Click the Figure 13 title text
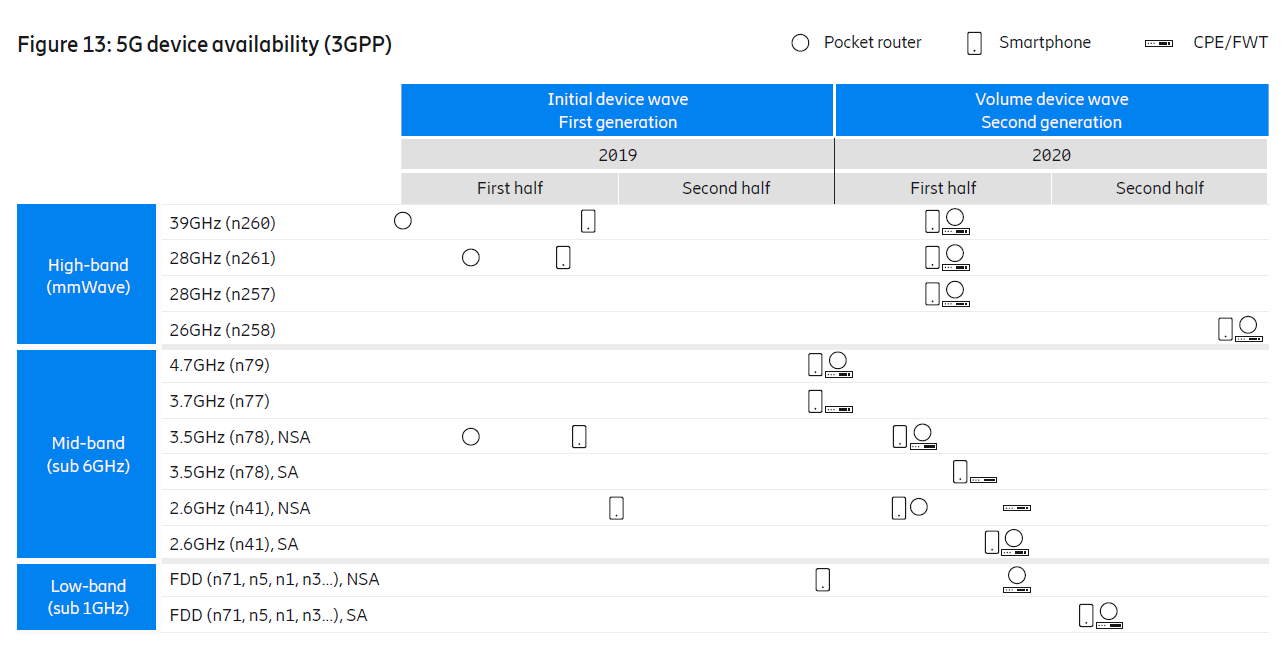The image size is (1285, 647). click(205, 45)
